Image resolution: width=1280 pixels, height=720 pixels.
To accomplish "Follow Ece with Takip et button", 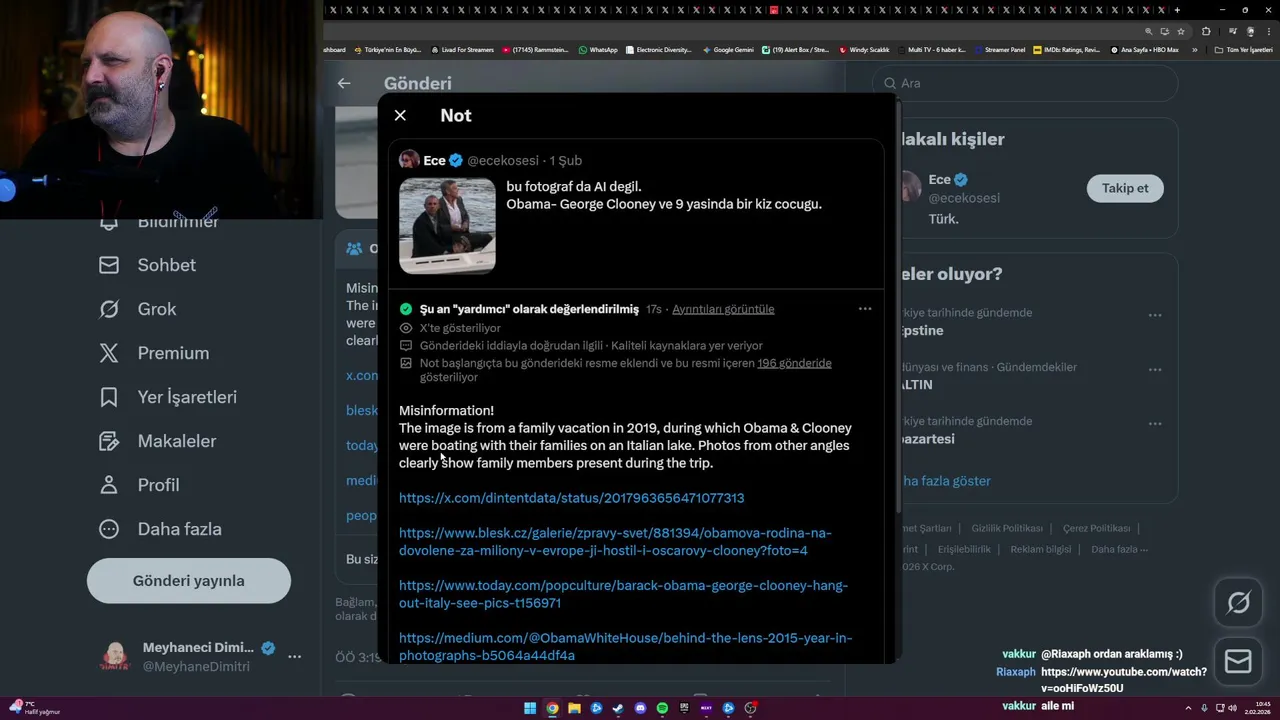I will (x=1125, y=188).
